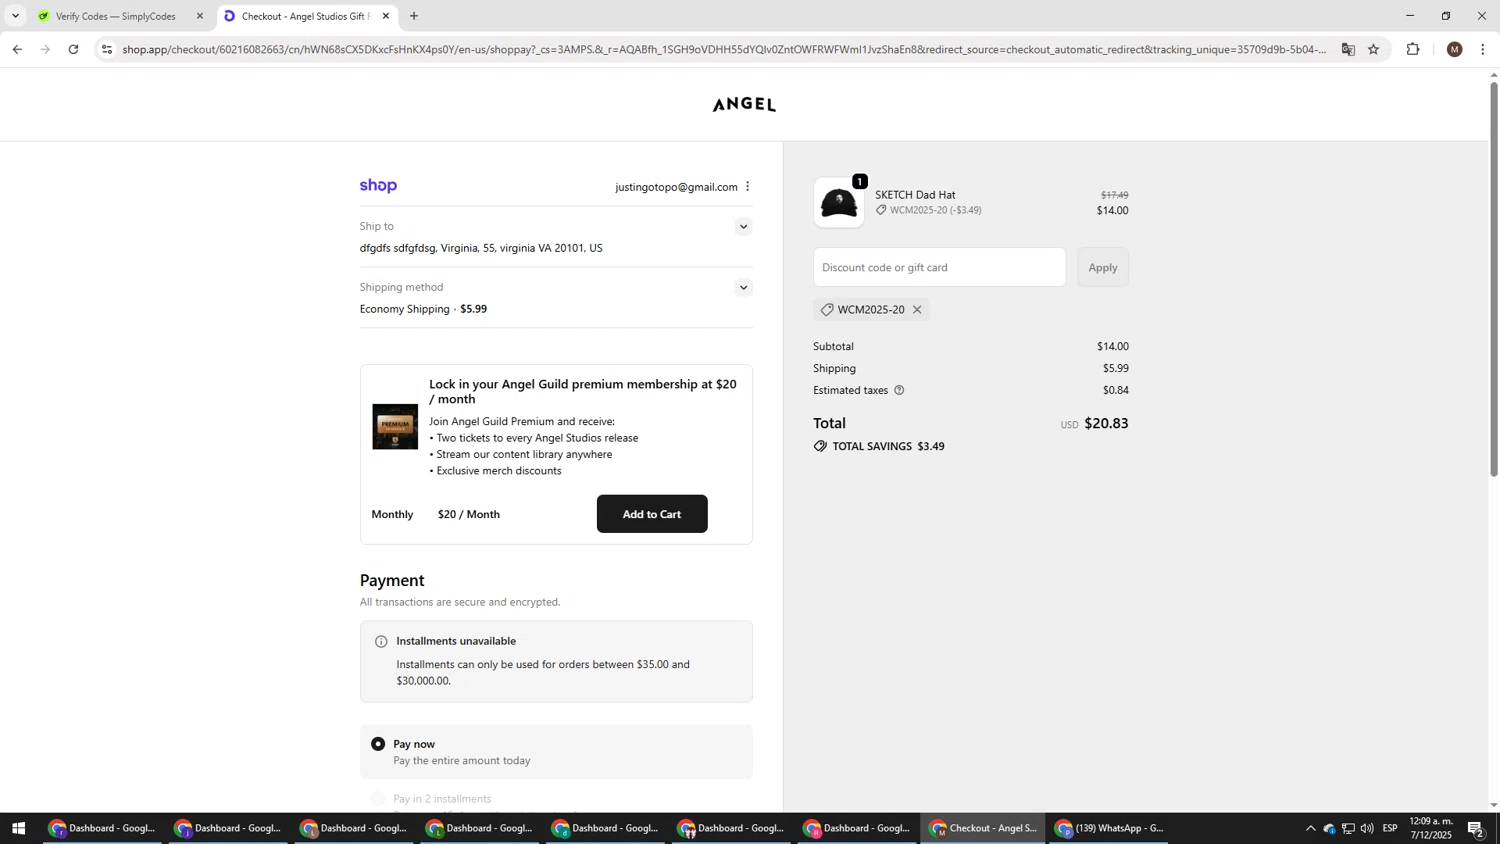Open the tab search dropdown

(x=15, y=16)
